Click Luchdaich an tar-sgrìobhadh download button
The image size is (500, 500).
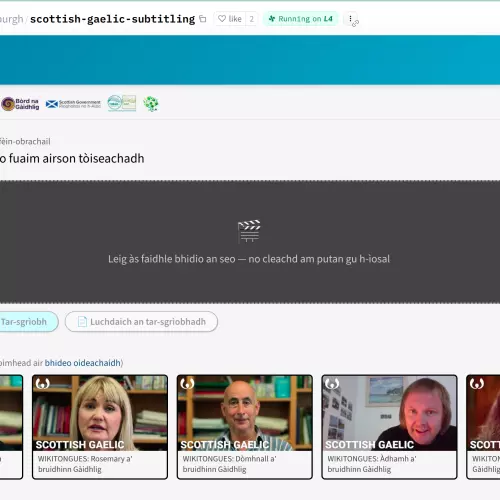(x=141, y=322)
